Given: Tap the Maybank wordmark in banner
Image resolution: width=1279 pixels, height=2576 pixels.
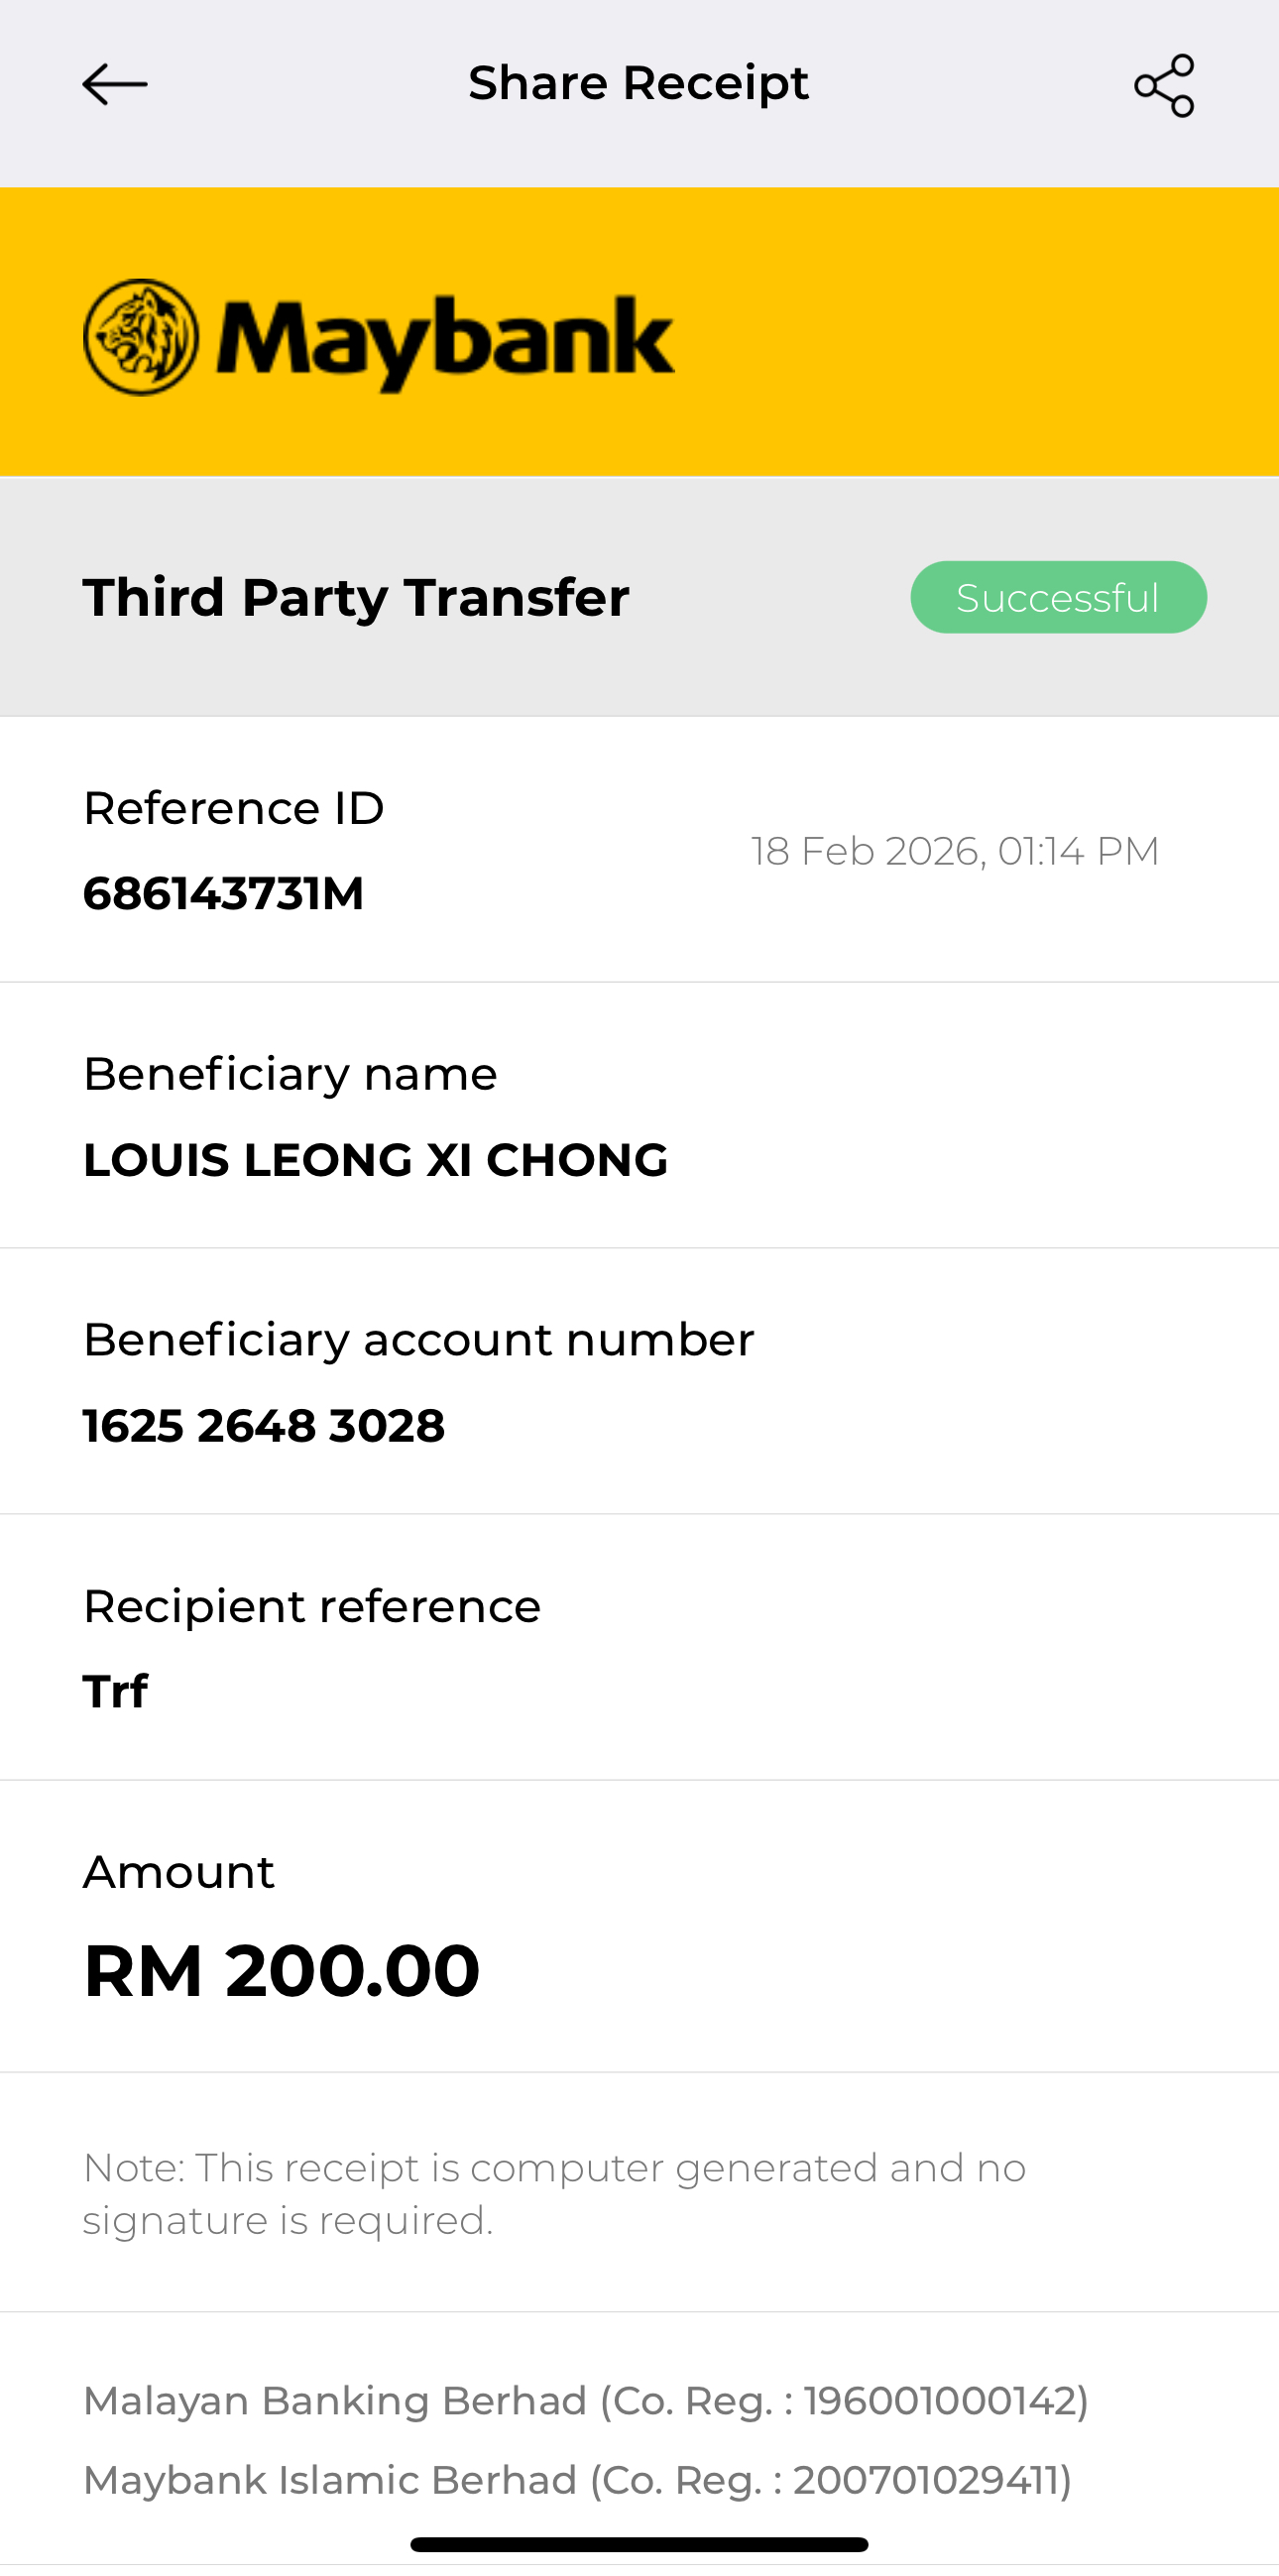Looking at the screenshot, I should click(445, 340).
